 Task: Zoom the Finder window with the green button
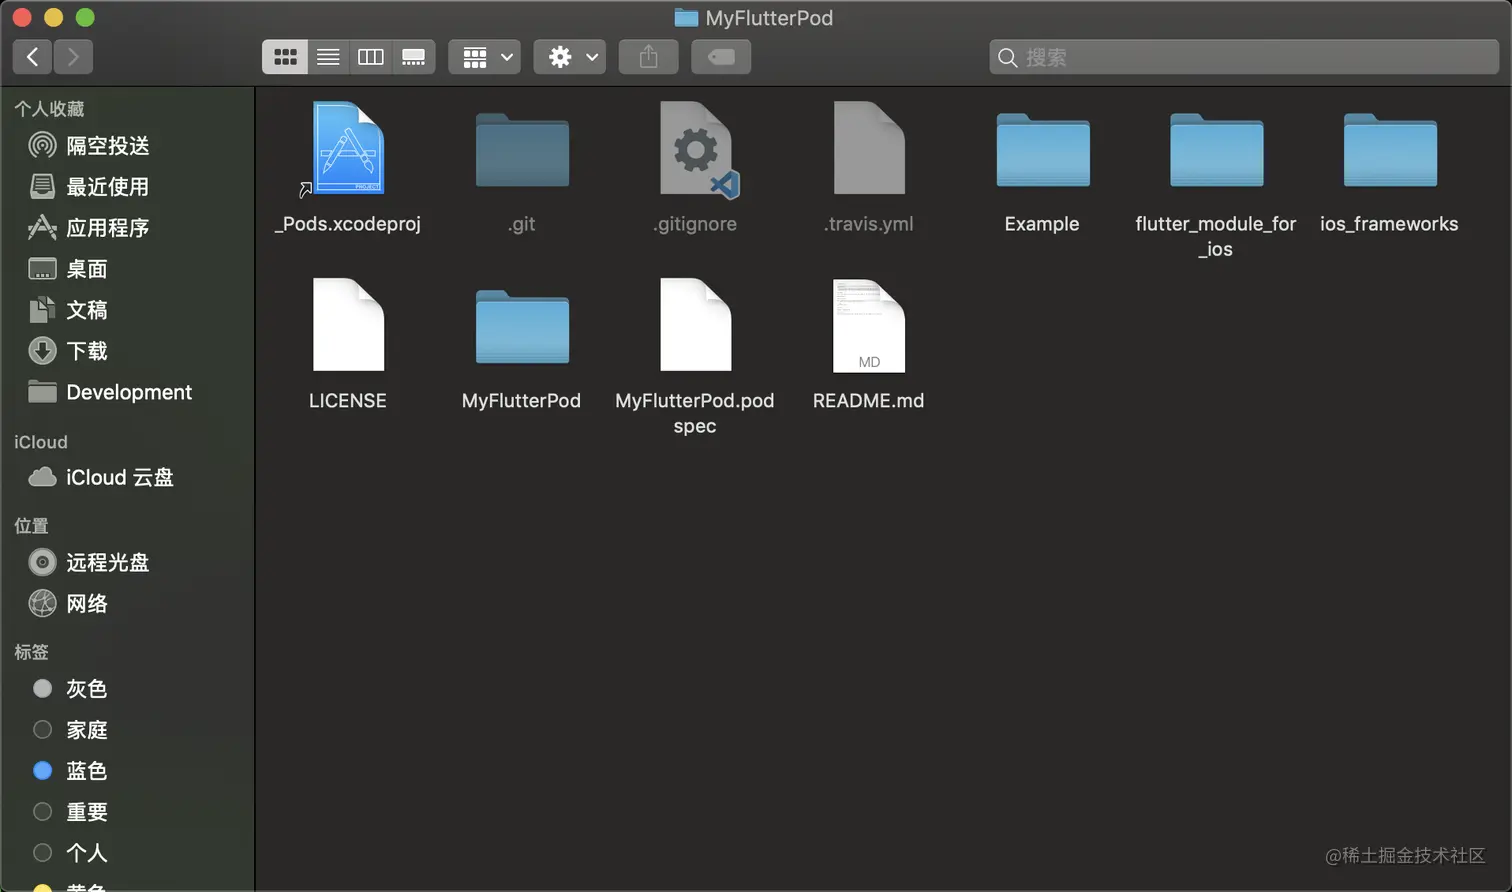[85, 17]
